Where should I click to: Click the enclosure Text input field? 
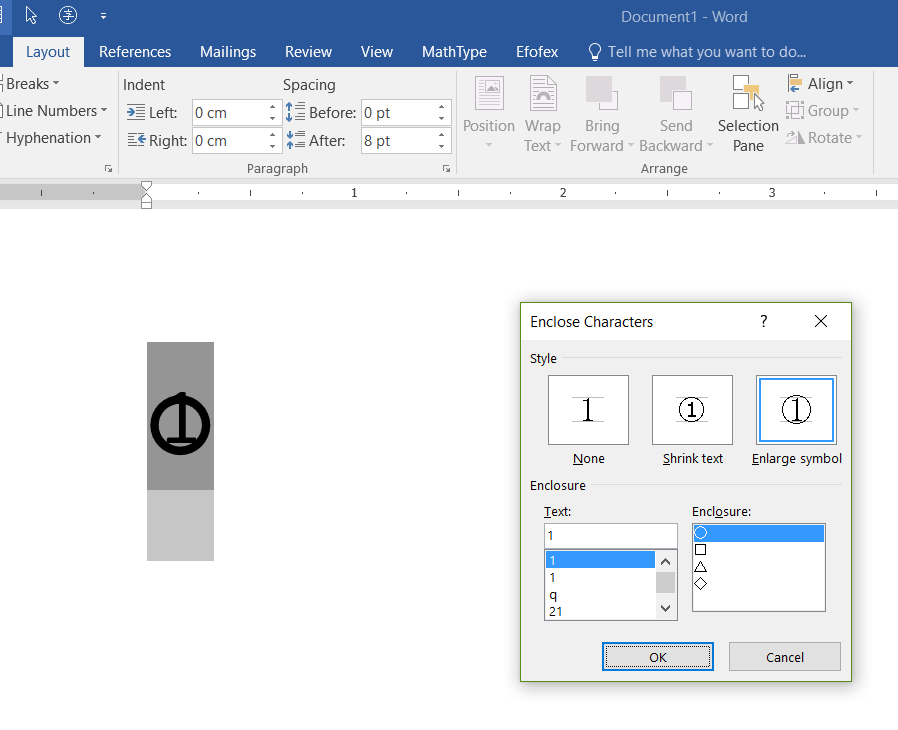coord(610,536)
